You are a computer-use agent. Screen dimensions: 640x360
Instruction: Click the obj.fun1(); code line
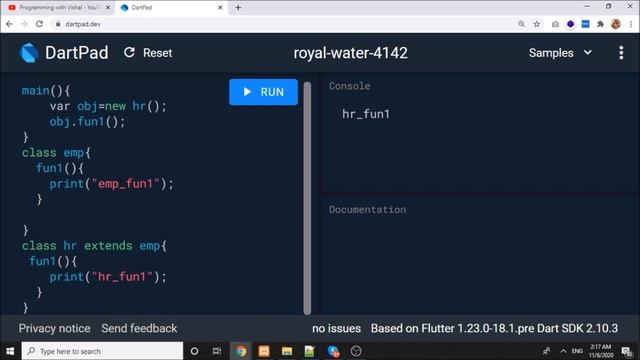point(87,122)
